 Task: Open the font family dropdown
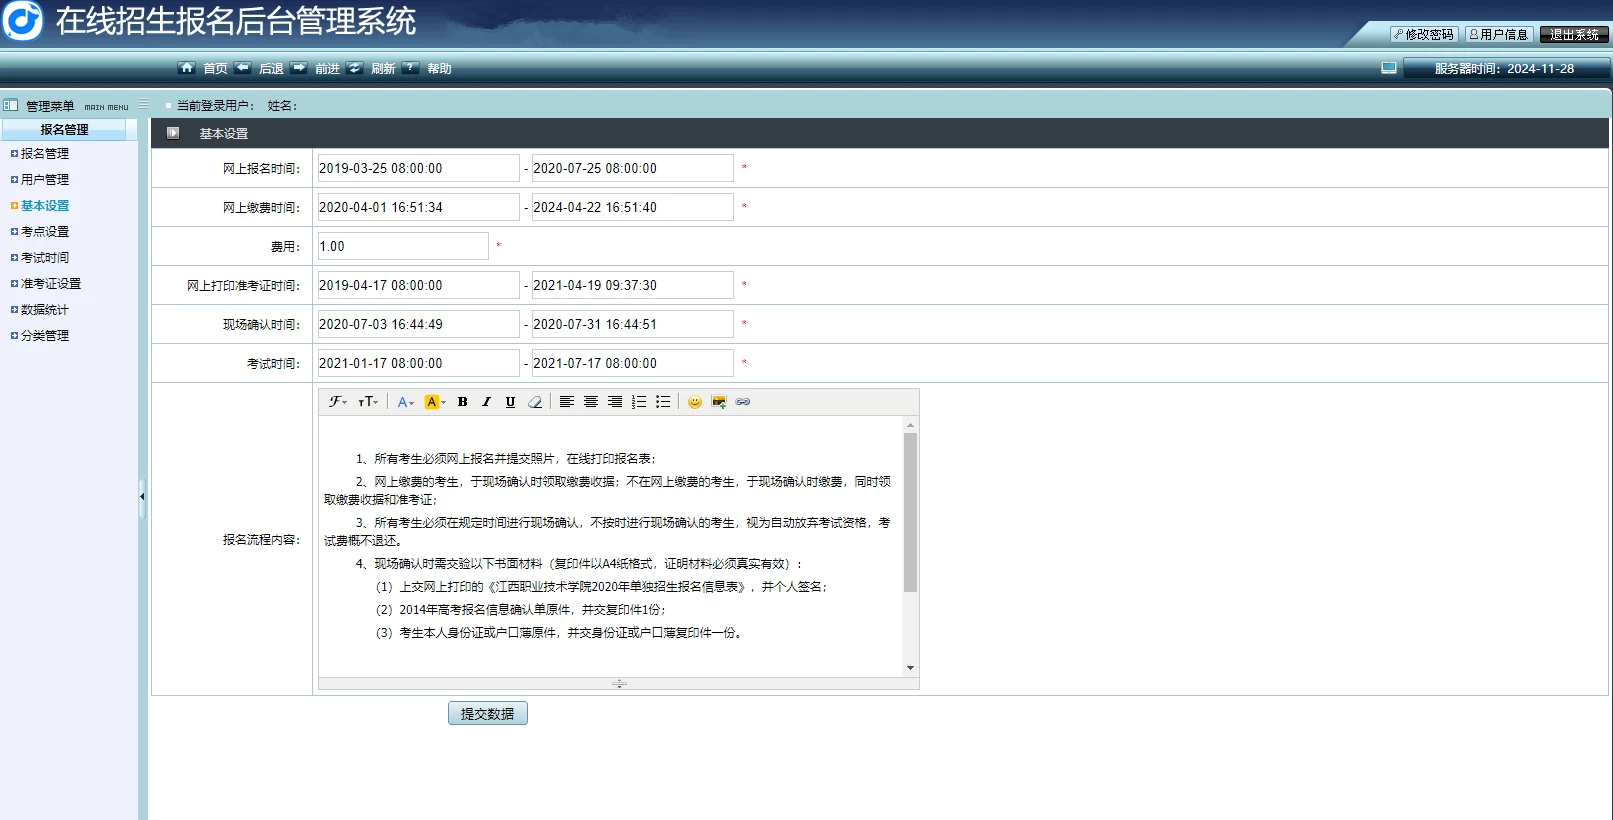338,402
